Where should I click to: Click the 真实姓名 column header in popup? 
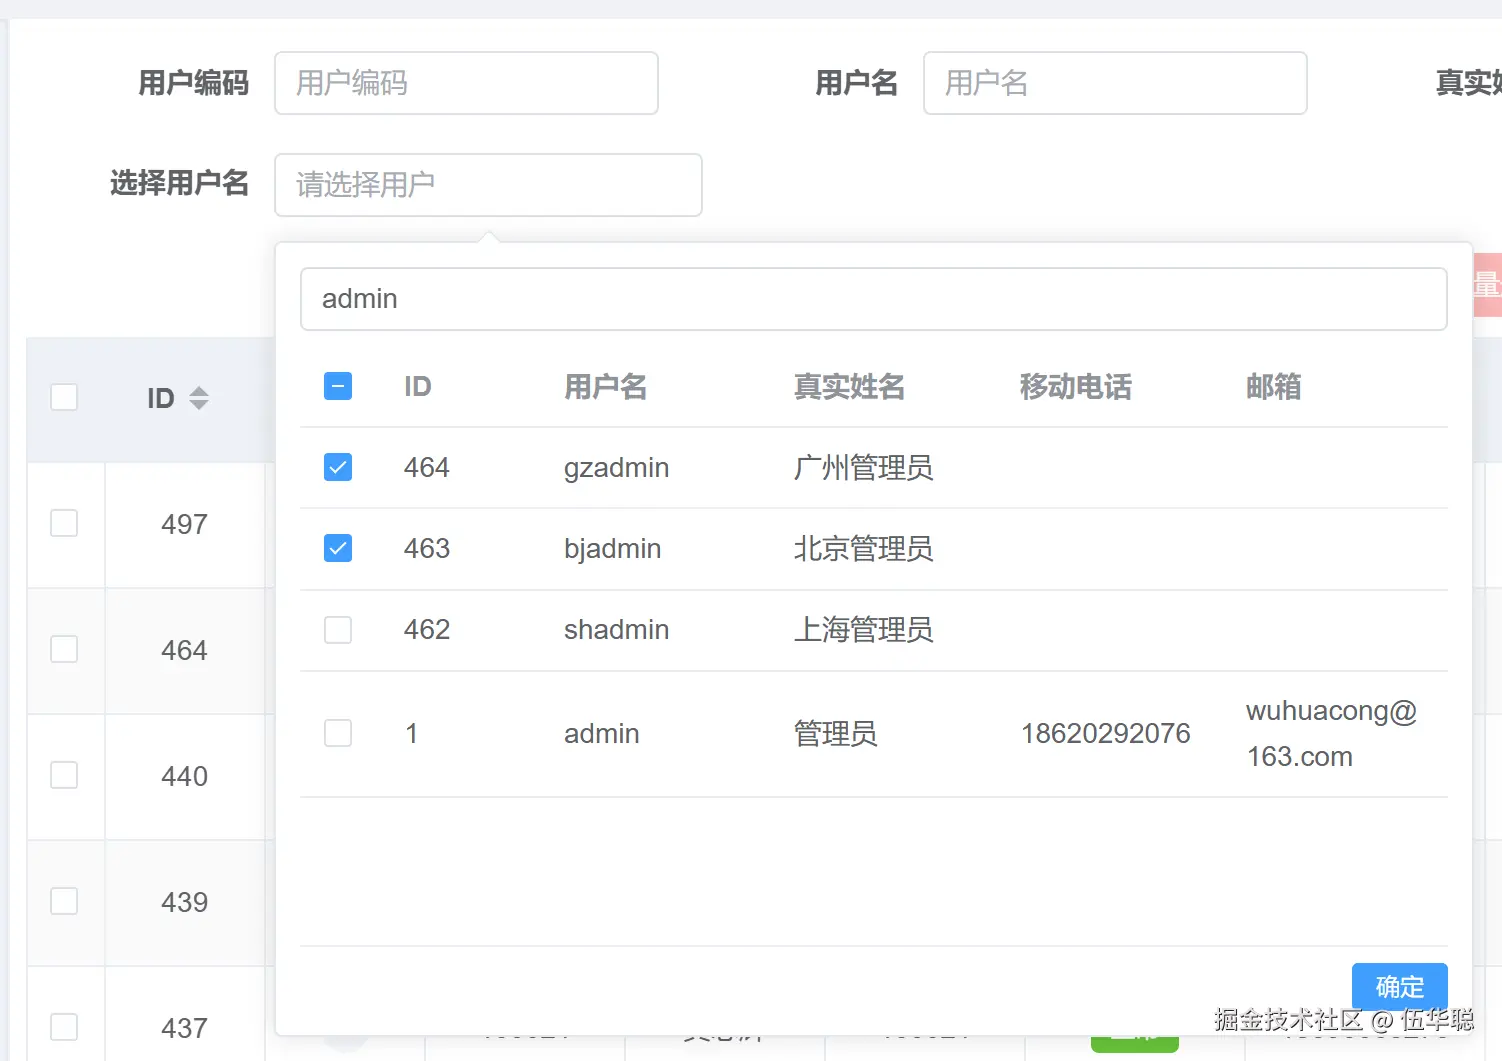pos(849,387)
